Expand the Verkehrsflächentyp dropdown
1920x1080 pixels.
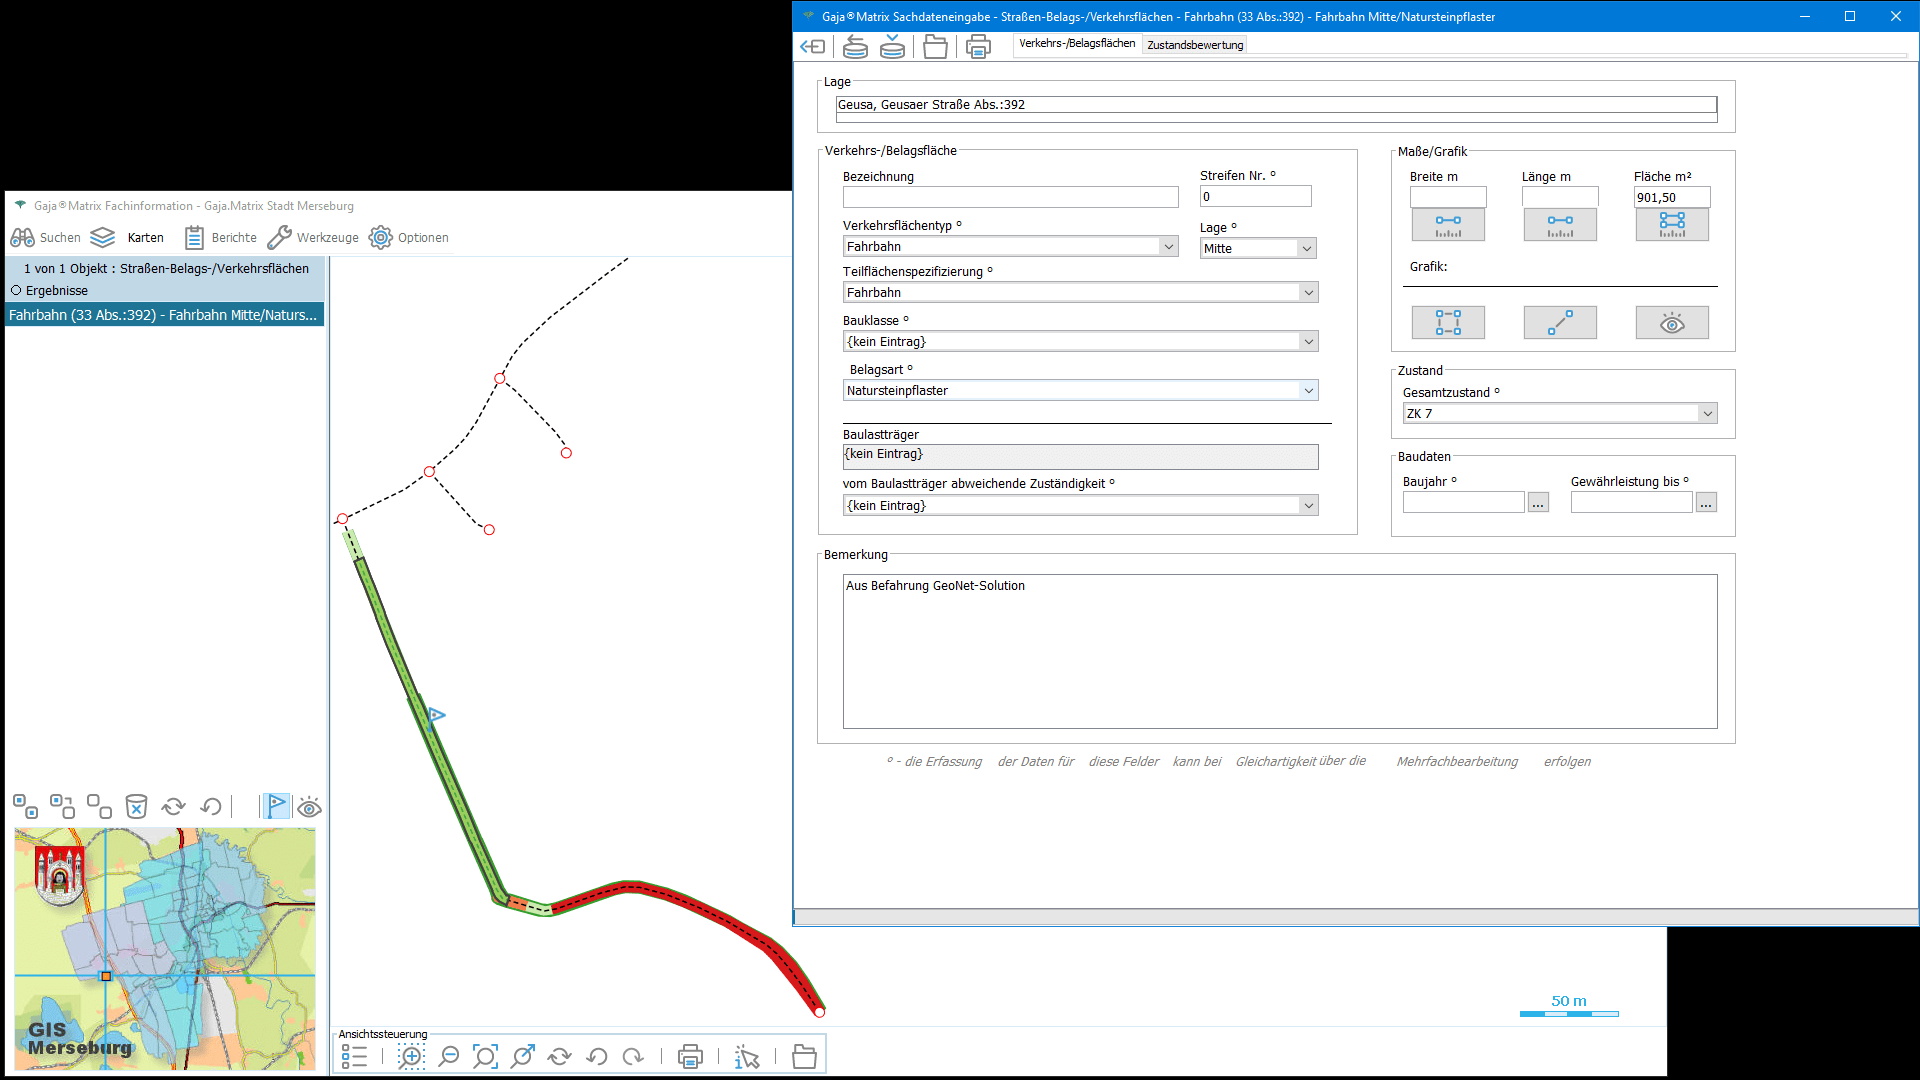pyautogui.click(x=1168, y=246)
